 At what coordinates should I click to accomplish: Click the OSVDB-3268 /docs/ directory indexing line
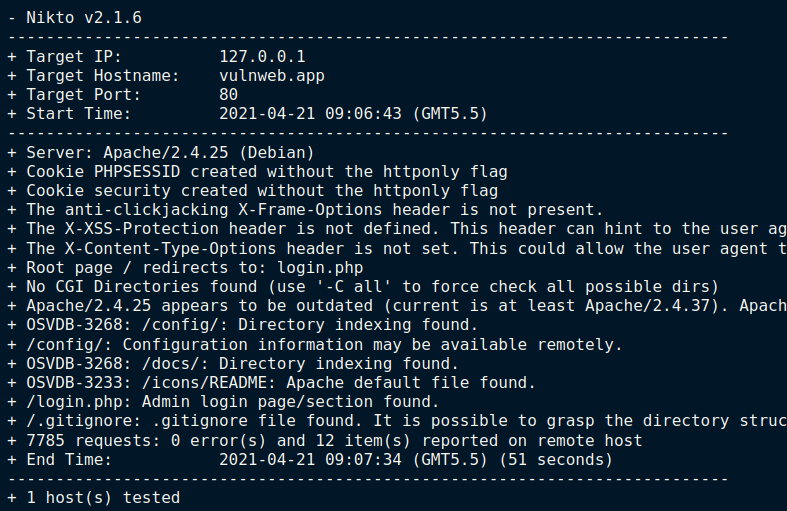(233, 363)
